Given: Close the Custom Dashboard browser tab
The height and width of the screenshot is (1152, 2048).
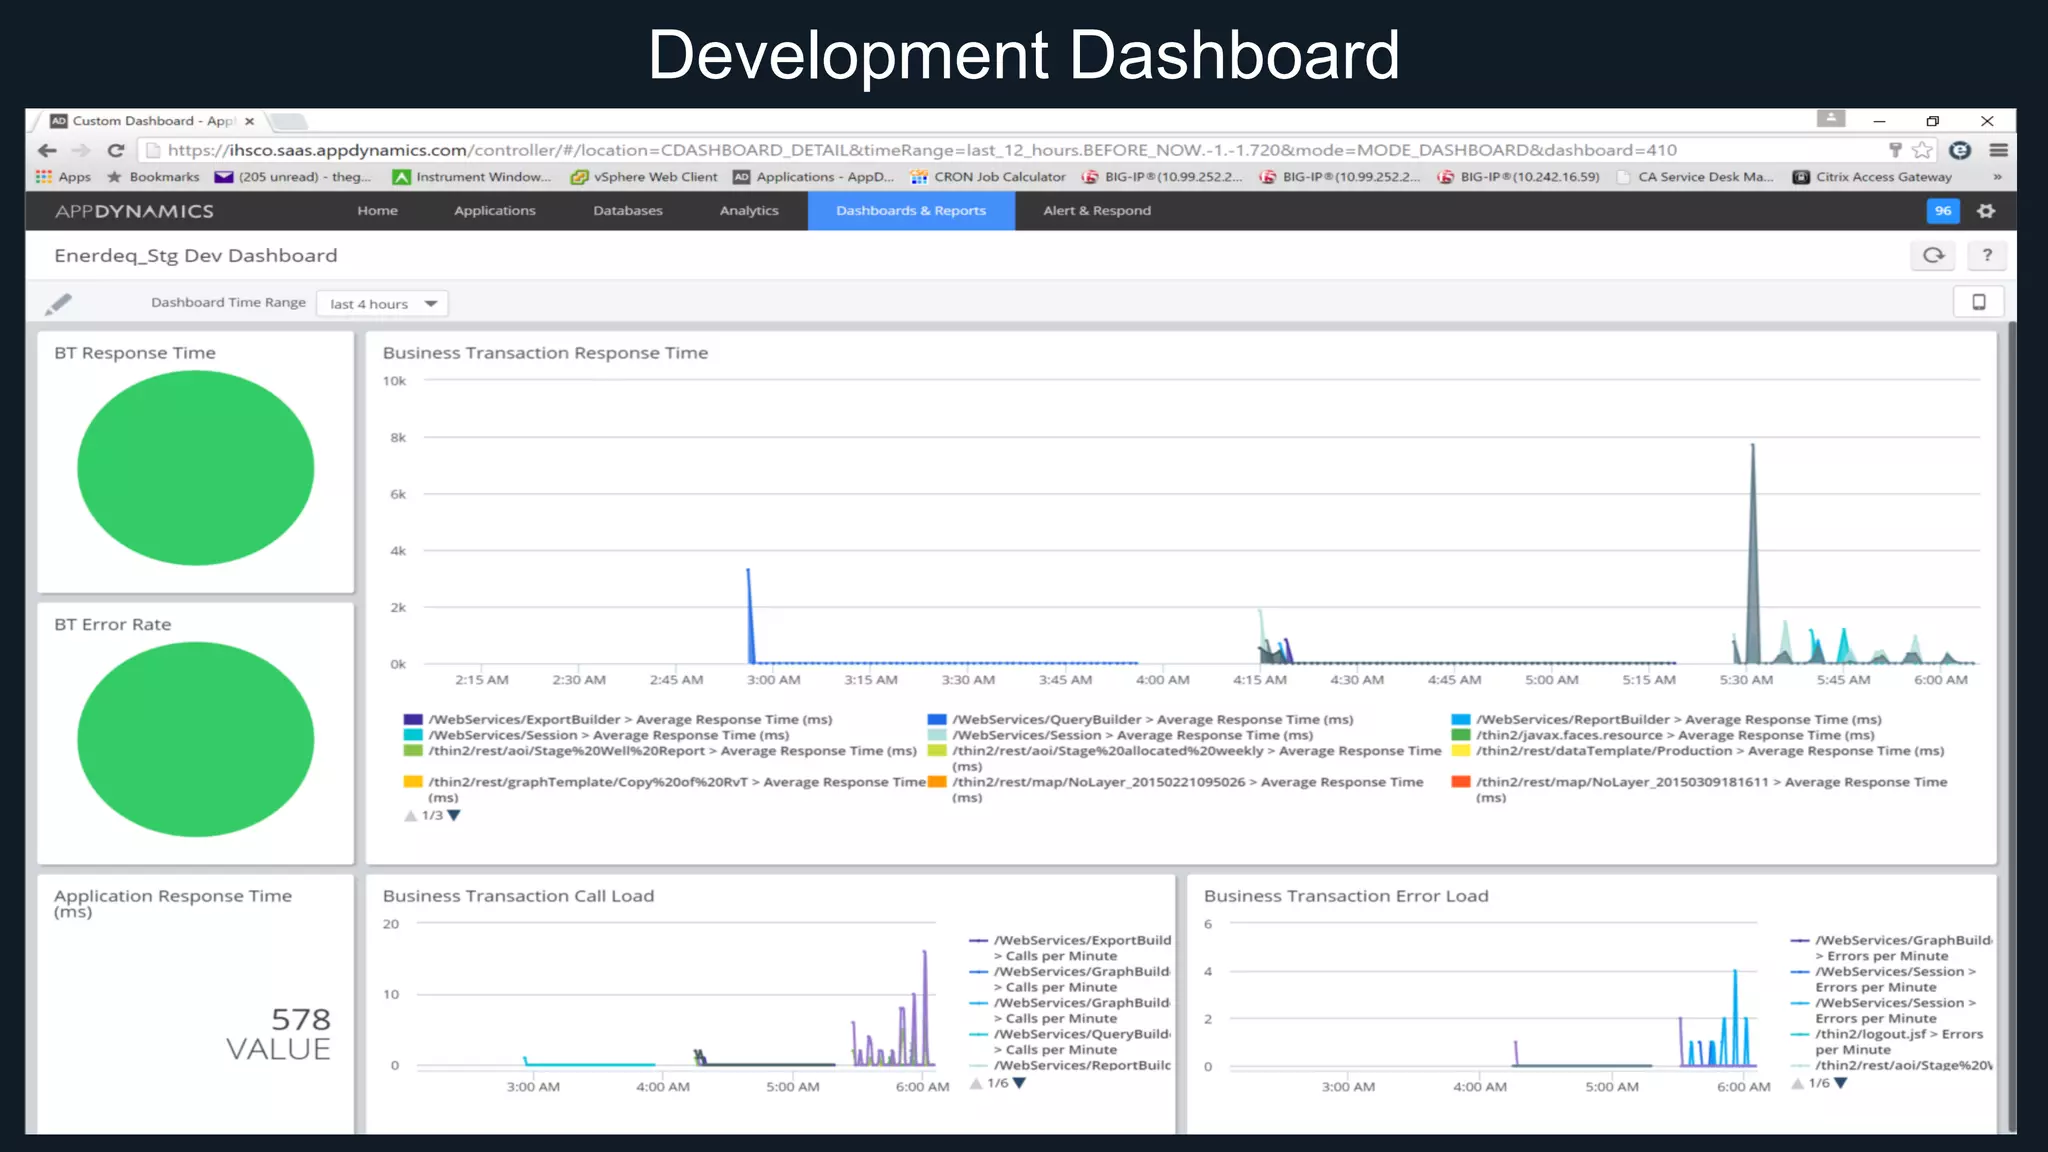Looking at the screenshot, I should click(x=250, y=121).
